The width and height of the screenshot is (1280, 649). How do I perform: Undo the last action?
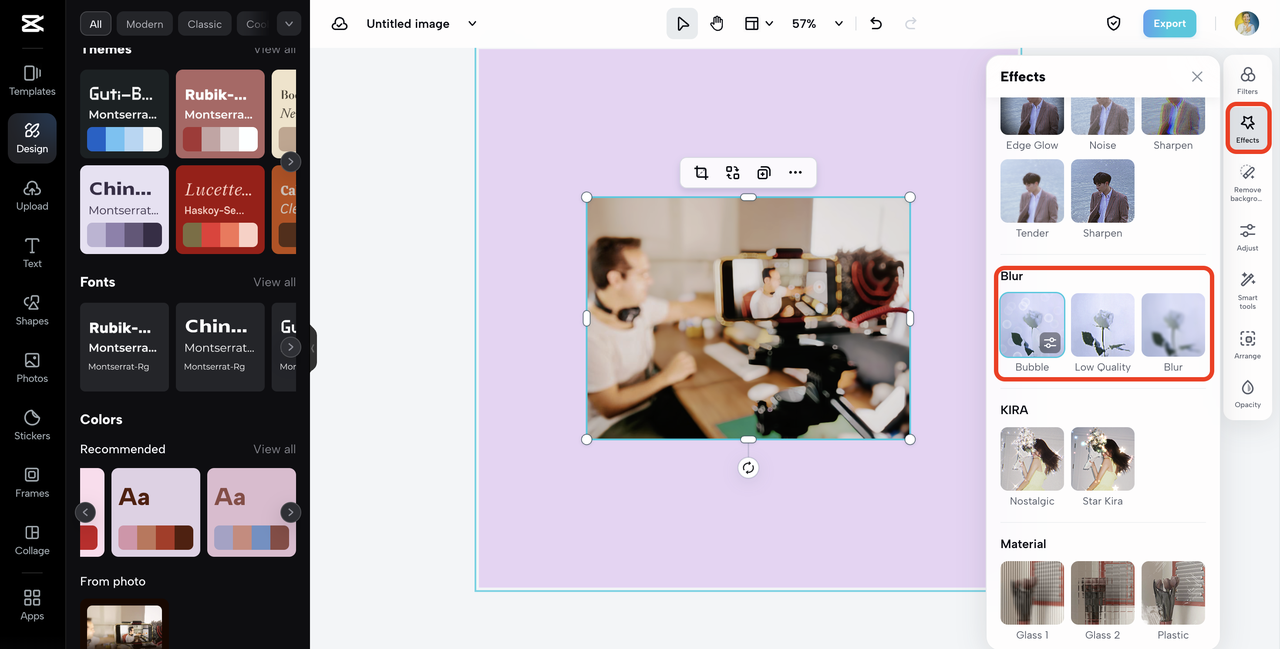[876, 24]
